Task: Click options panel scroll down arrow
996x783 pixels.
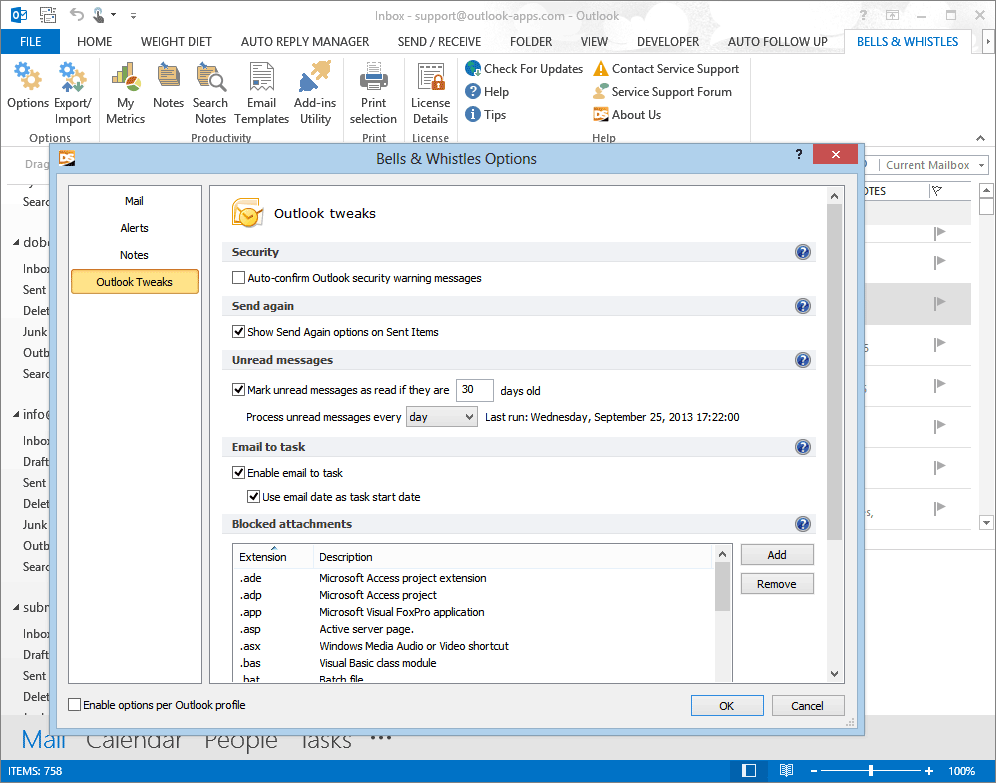Action: coord(835,674)
